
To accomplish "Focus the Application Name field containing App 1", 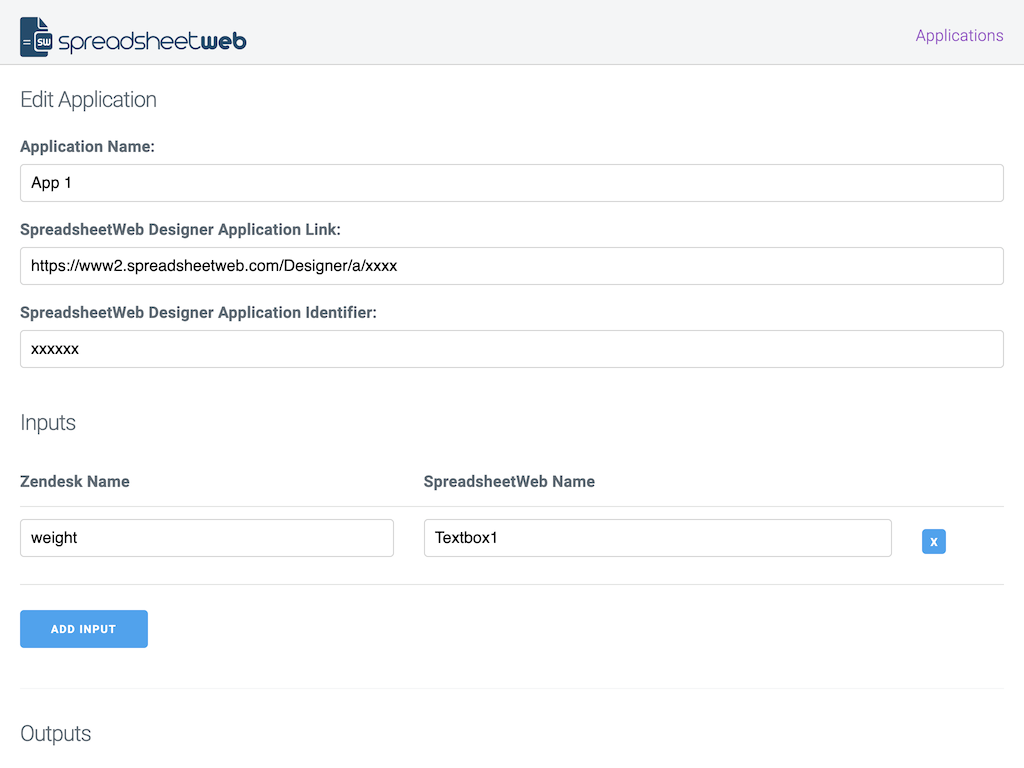I will 511,183.
